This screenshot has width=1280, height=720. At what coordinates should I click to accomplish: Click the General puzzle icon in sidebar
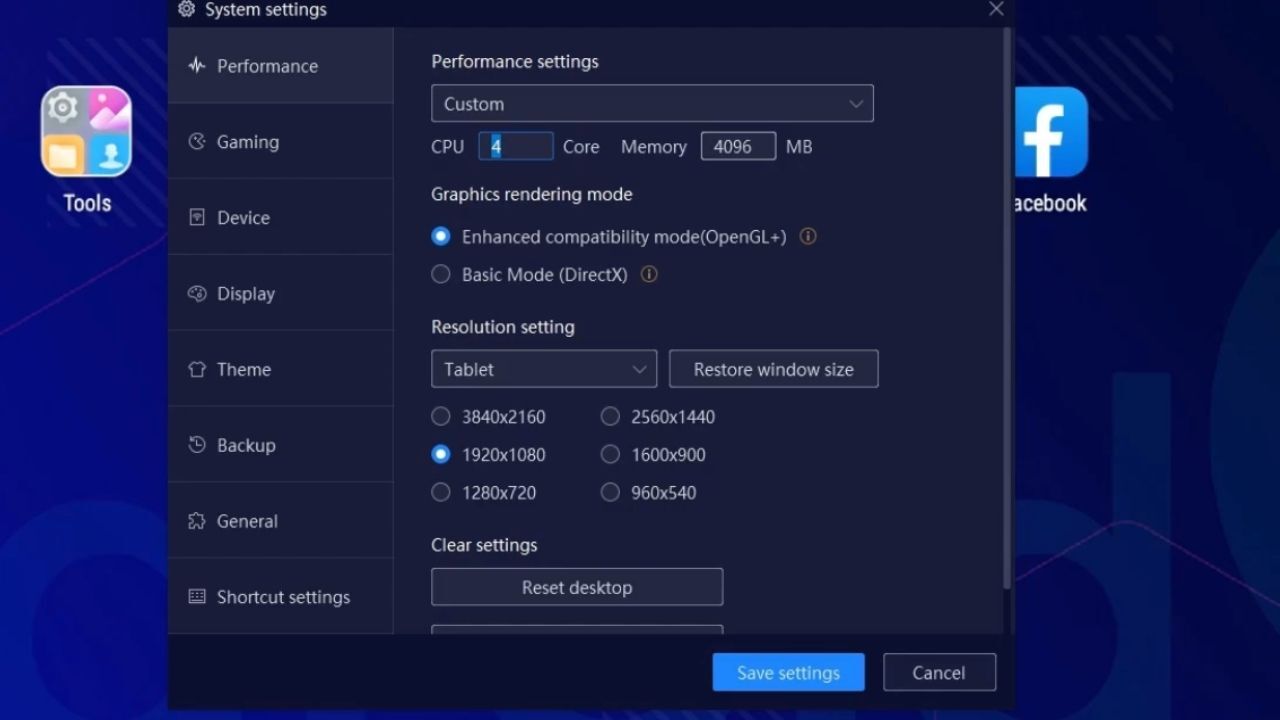(x=197, y=522)
